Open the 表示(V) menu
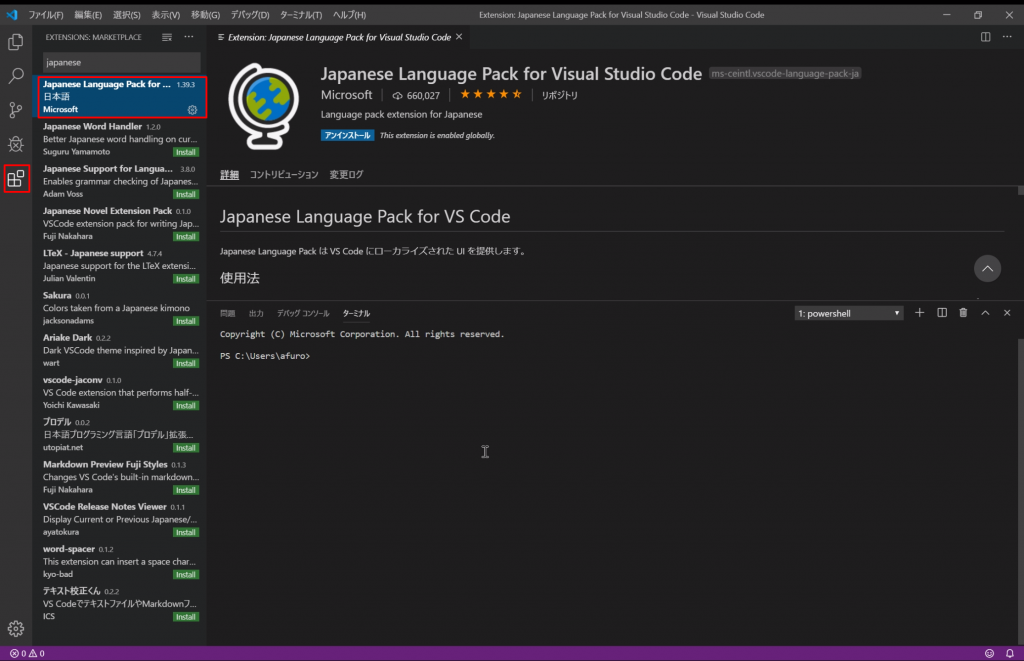 point(166,14)
